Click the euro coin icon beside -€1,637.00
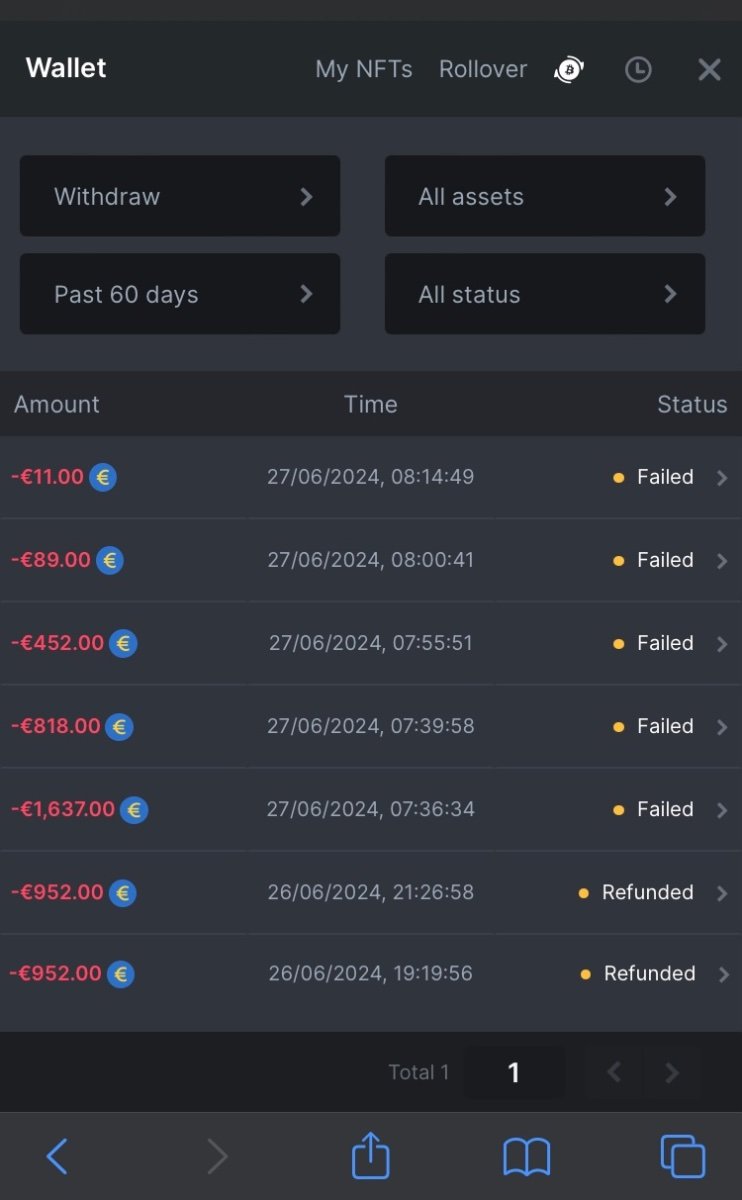The image size is (742, 1200). pyautogui.click(x=134, y=809)
